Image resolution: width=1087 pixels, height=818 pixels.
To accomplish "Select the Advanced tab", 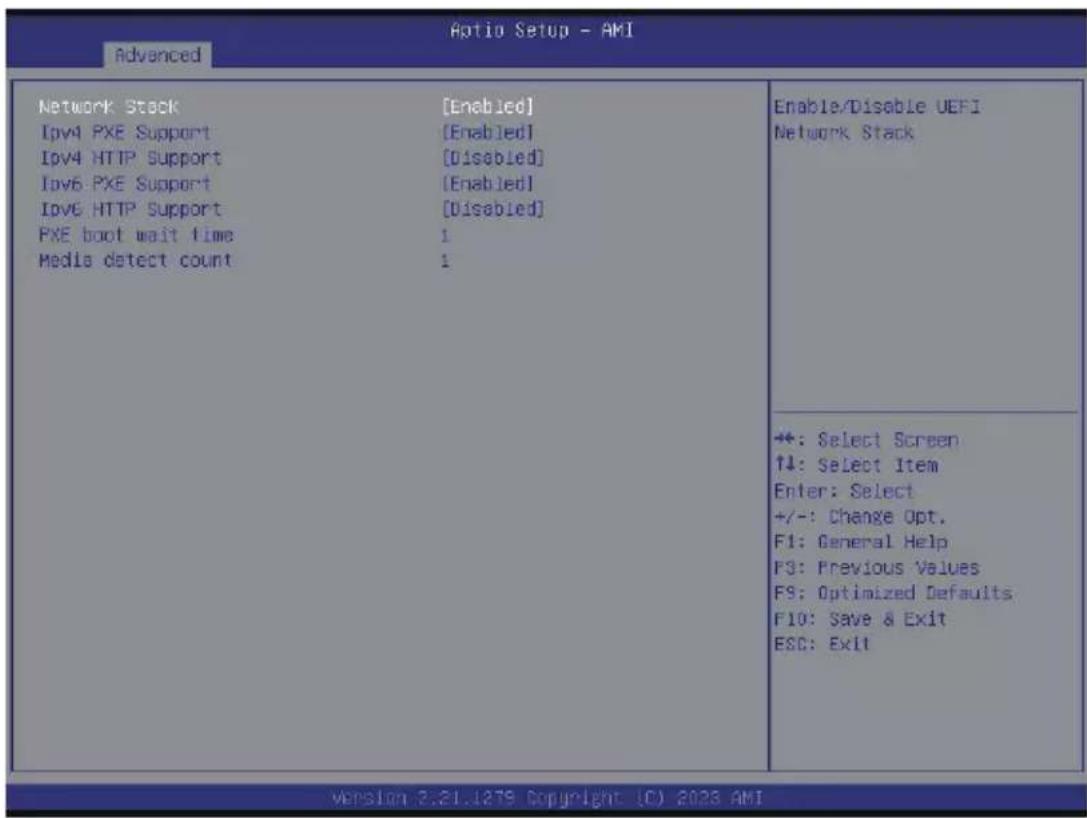I will click(158, 55).
